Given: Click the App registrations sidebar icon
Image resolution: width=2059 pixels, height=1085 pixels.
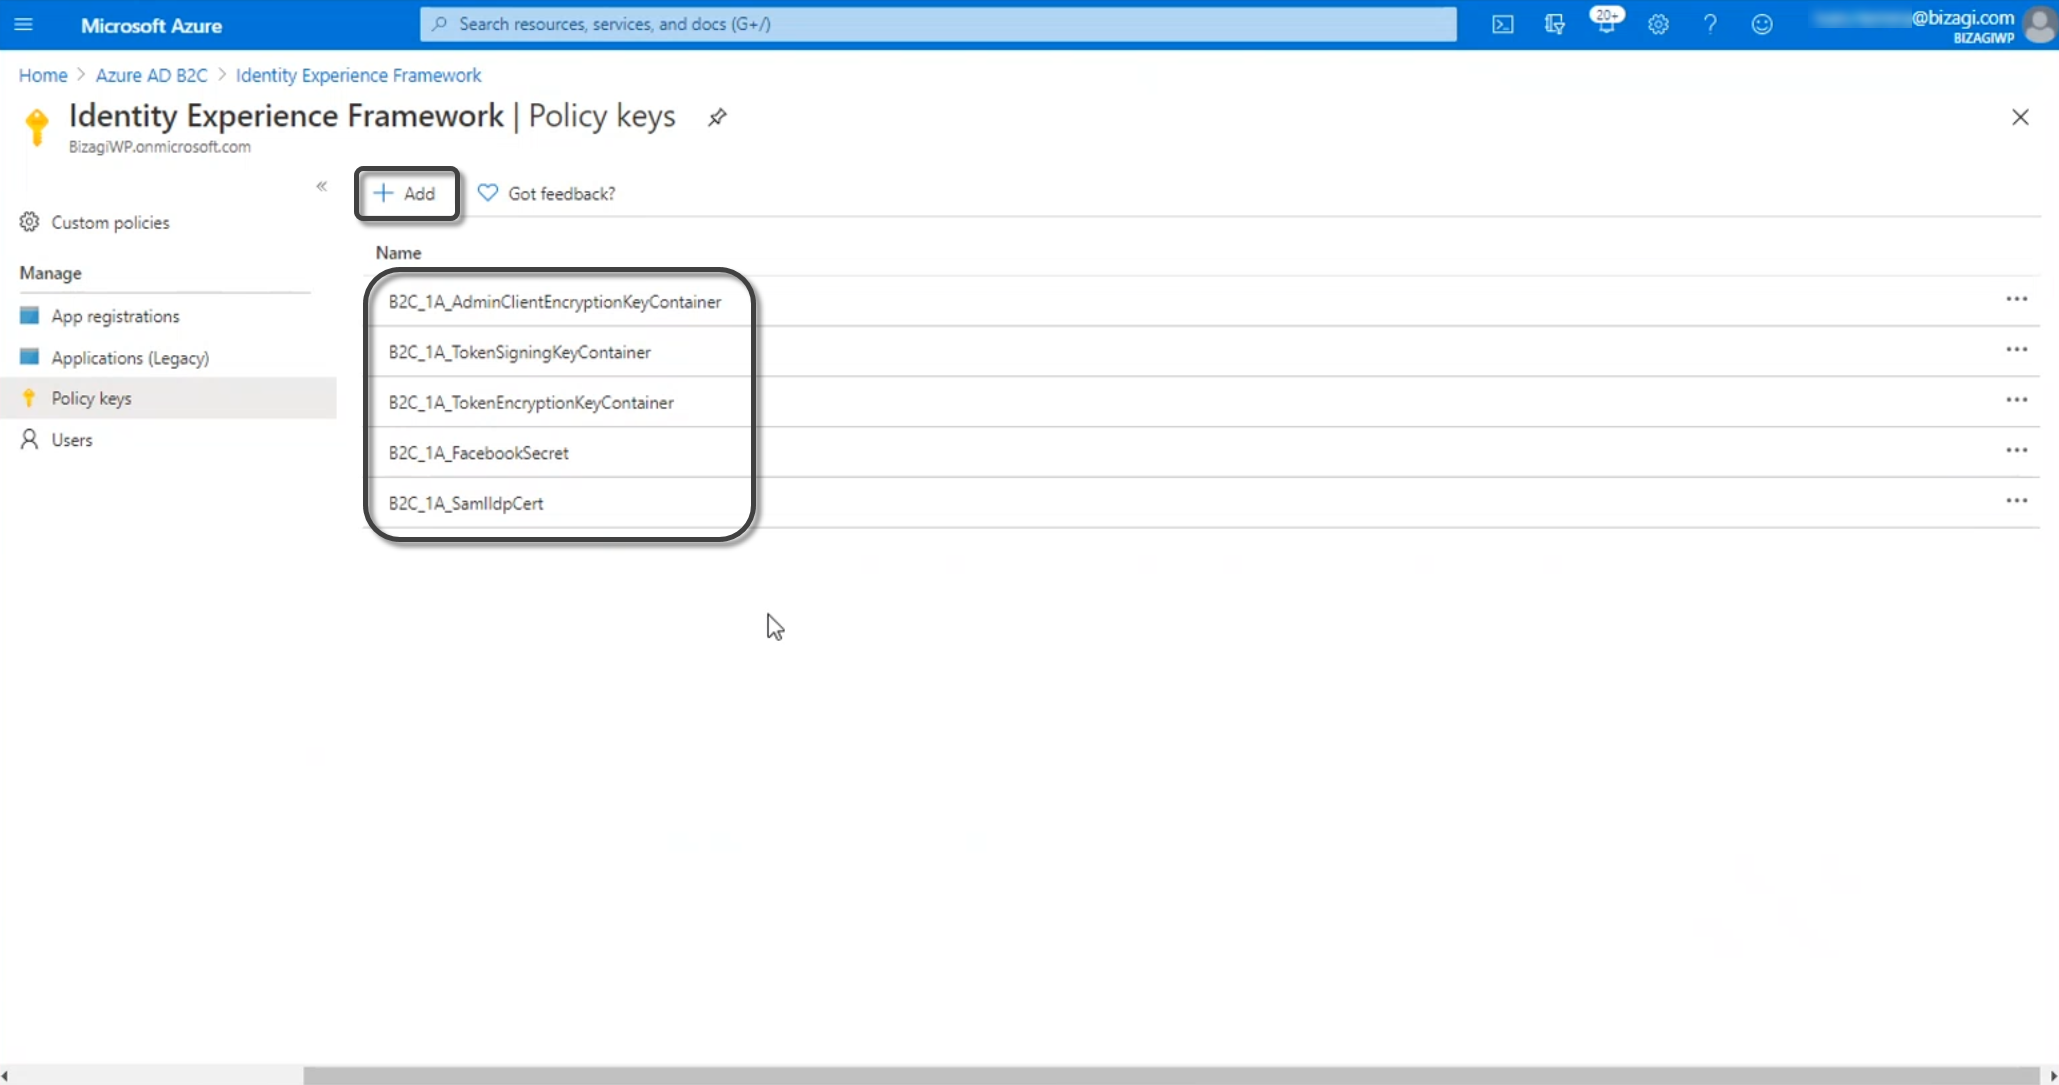Looking at the screenshot, I should pyautogui.click(x=29, y=314).
